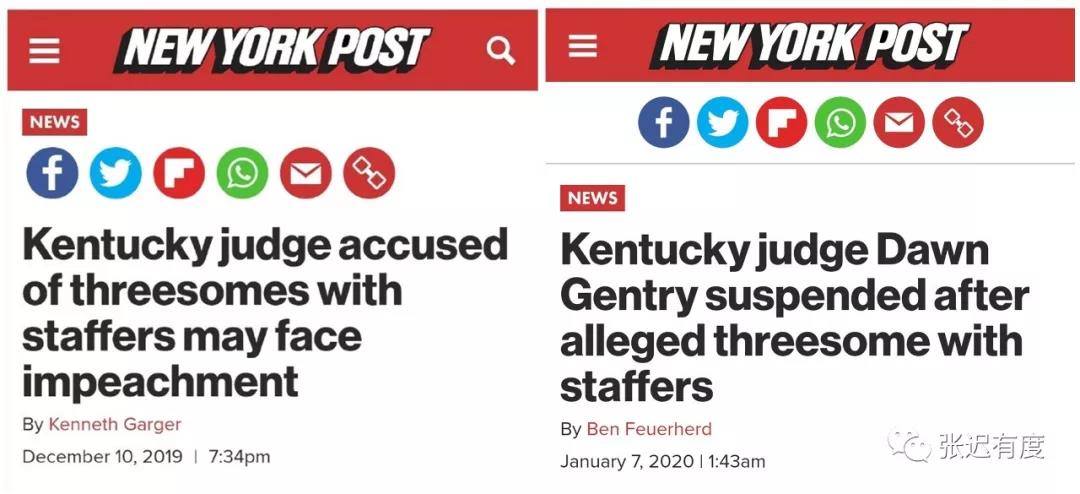Viewport: 1080px width, 494px height.
Task: Open author Kenneth Garger's page
Action: [x=115, y=424]
